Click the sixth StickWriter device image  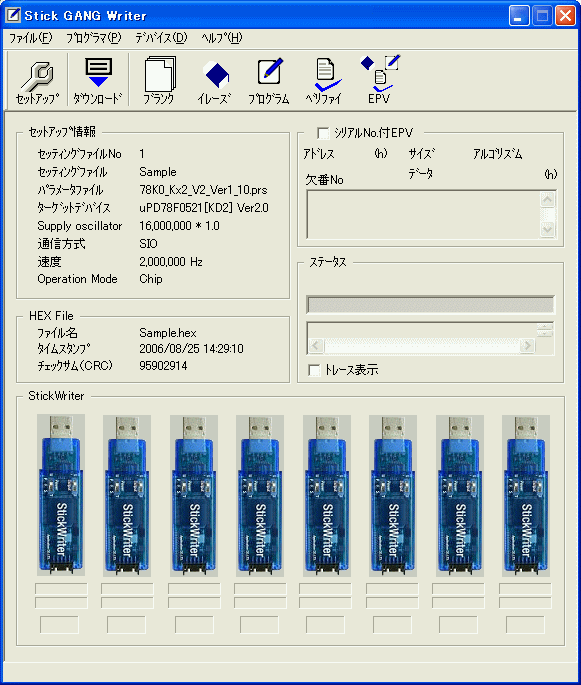[393, 495]
